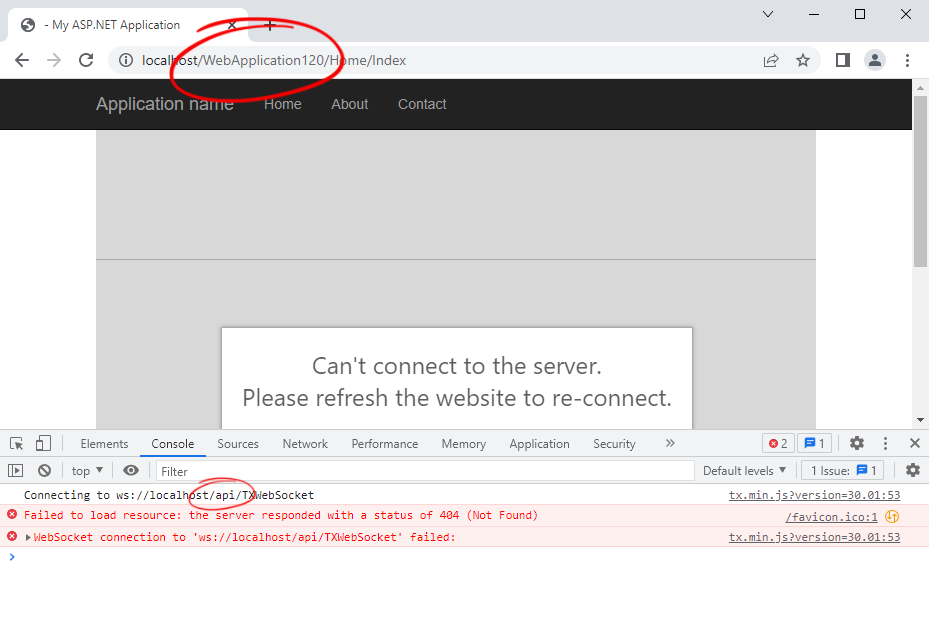Switch to the Elements tab

(104, 444)
